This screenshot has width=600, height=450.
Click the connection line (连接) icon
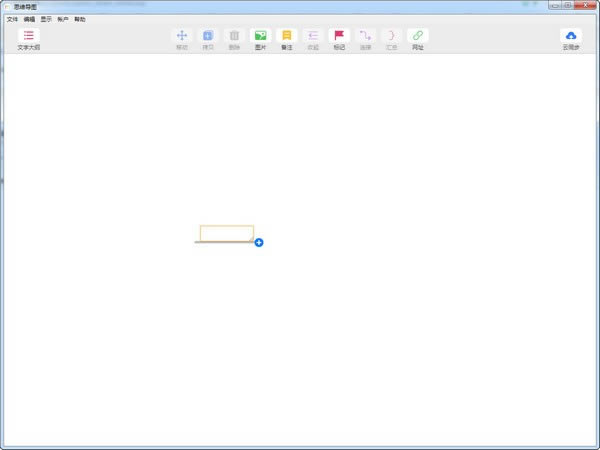[365, 36]
